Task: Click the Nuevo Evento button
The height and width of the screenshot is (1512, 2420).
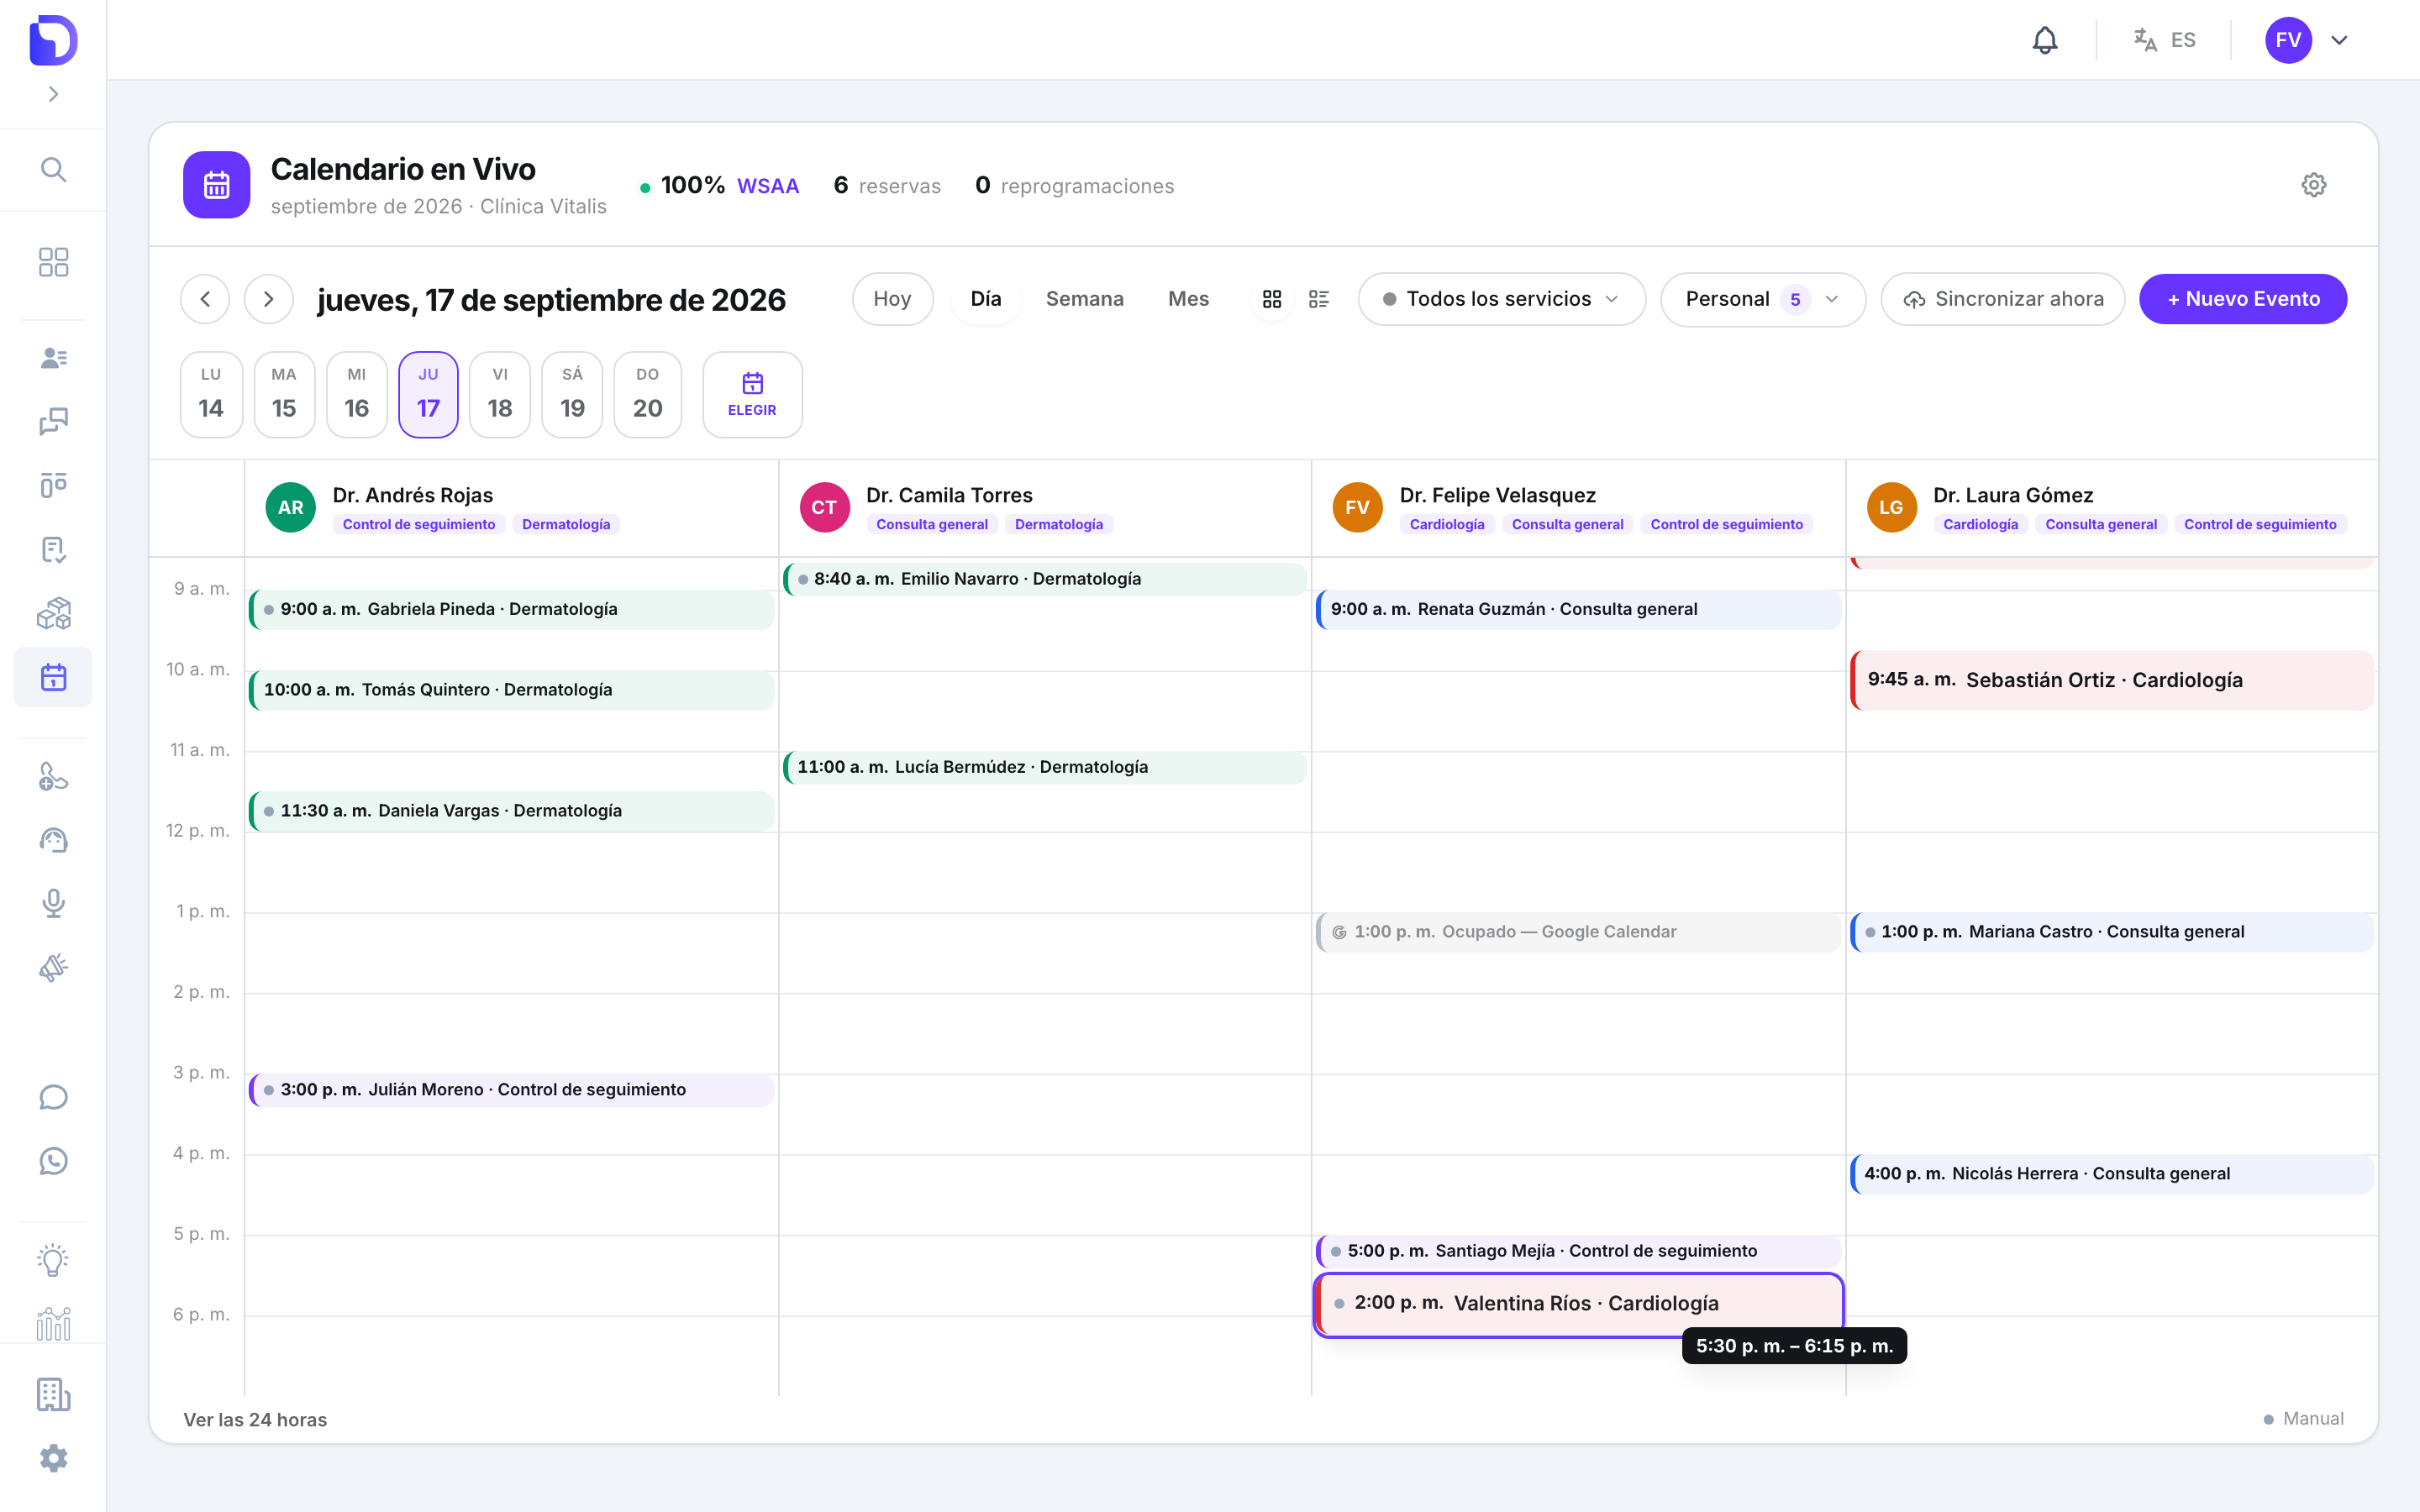Action: (x=2243, y=299)
